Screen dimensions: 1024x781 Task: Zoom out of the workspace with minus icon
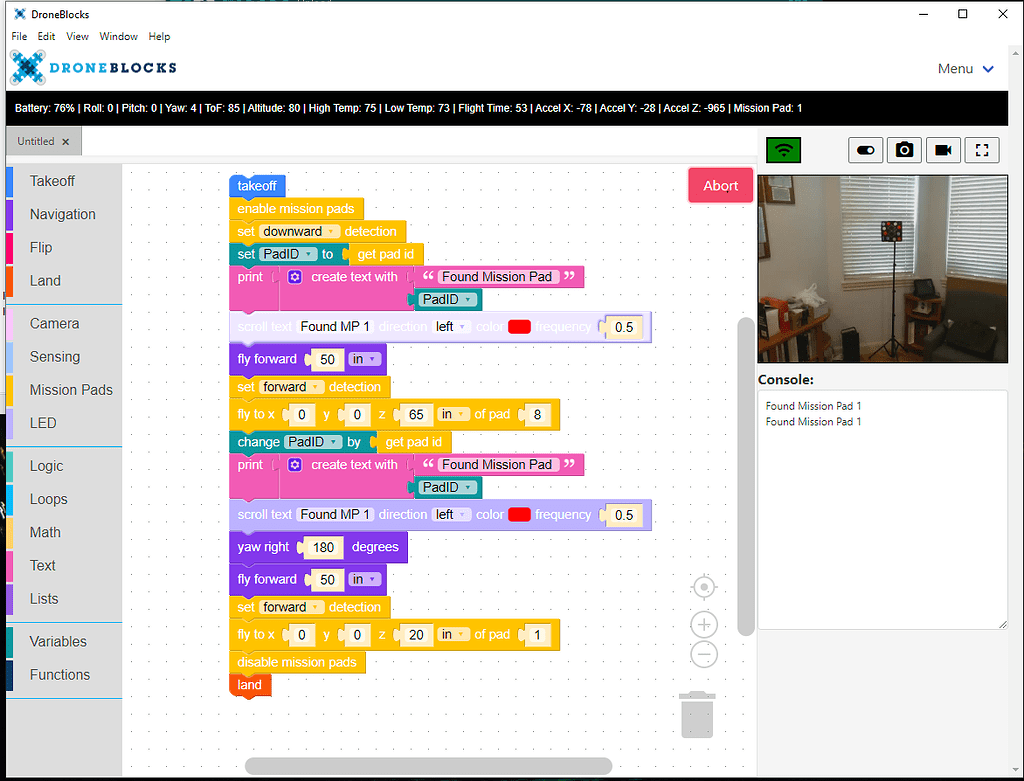(x=703, y=654)
